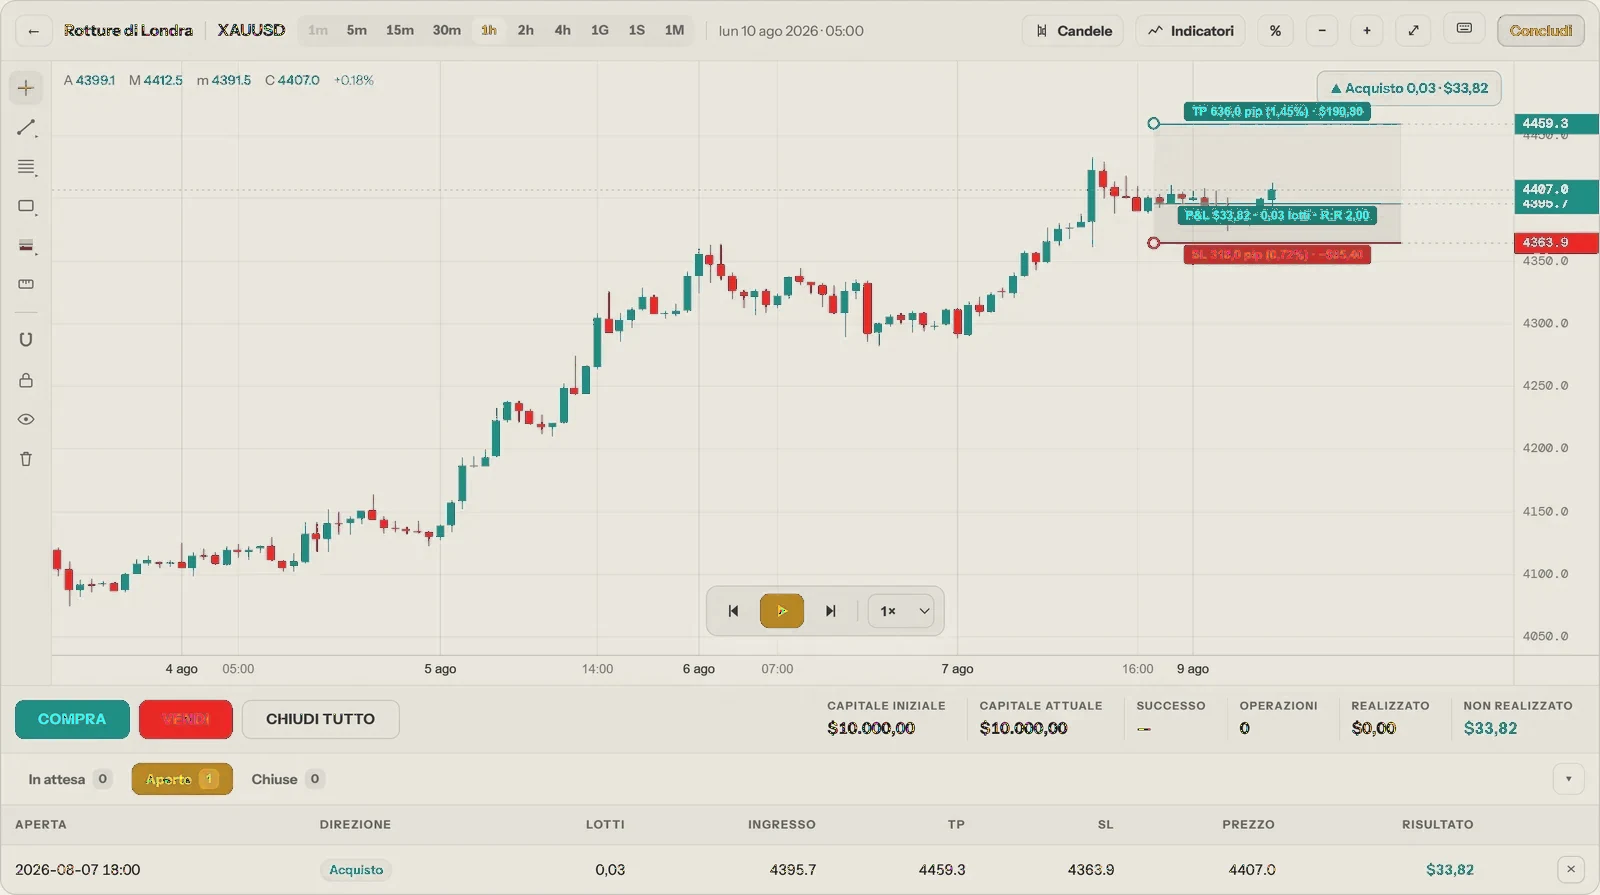Image resolution: width=1600 pixels, height=895 pixels.
Task: Zoom in the chart with plus
Action: [1367, 31]
